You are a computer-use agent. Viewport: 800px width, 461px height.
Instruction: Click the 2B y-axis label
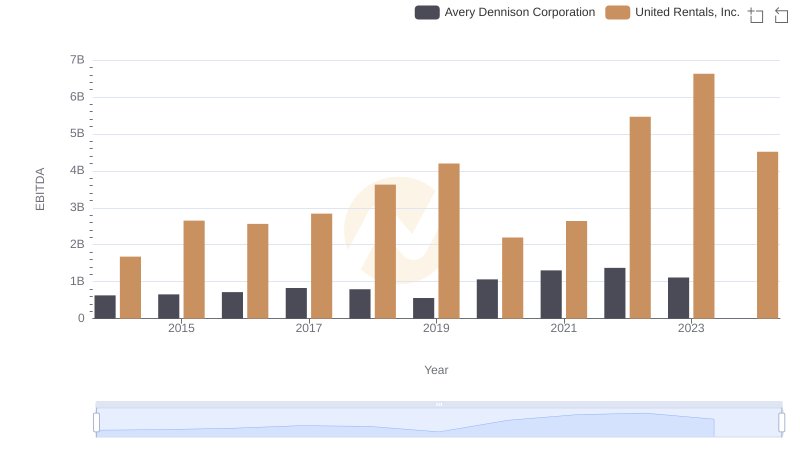(77, 244)
